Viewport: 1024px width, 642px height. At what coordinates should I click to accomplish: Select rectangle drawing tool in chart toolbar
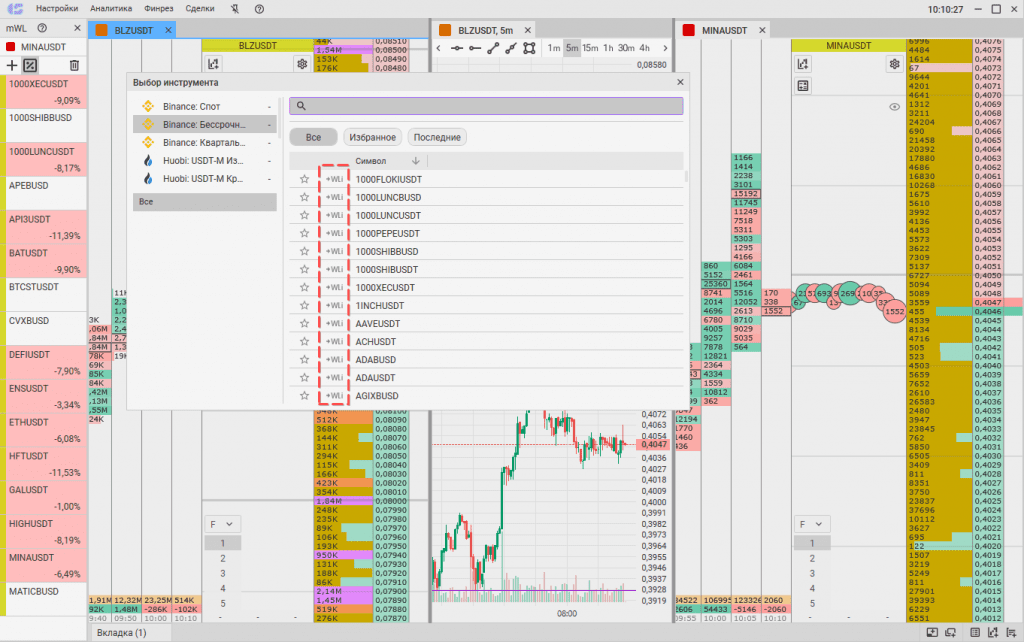point(529,48)
